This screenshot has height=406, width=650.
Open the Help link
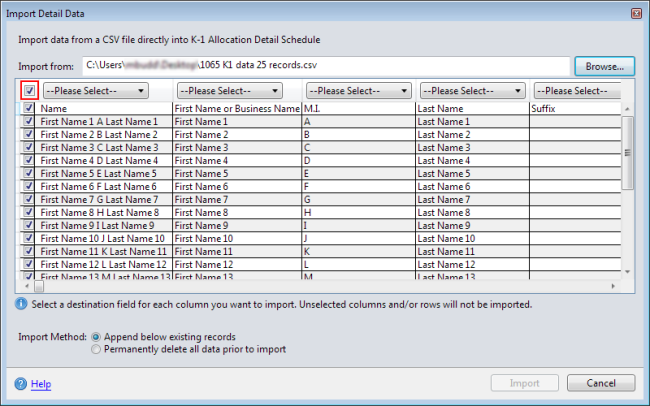[41, 383]
